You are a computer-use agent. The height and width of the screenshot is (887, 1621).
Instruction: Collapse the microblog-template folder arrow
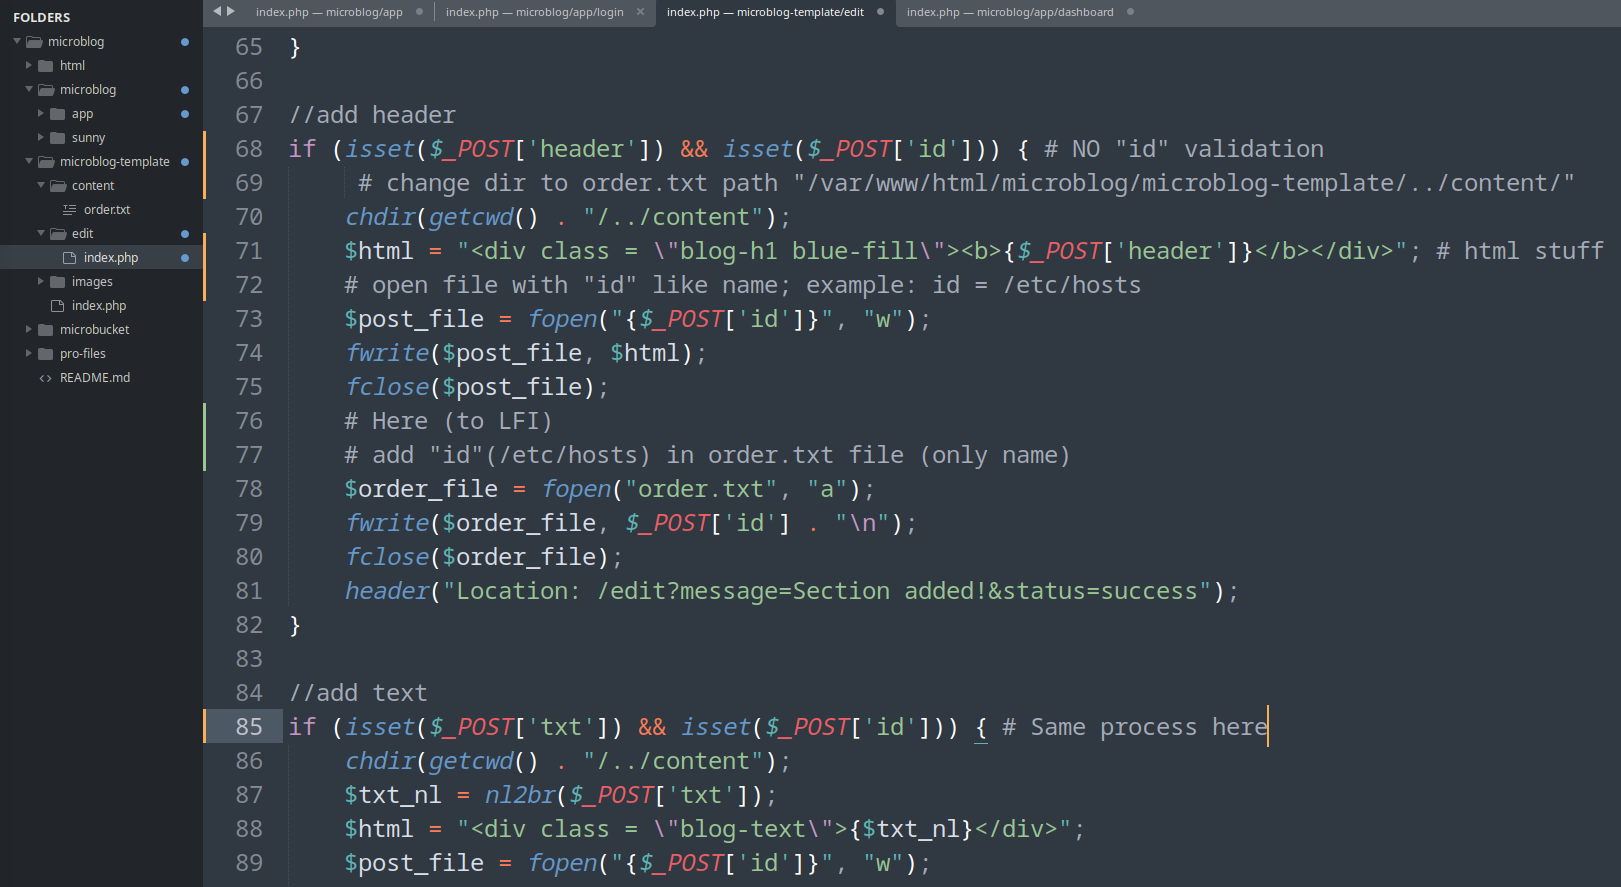point(29,162)
